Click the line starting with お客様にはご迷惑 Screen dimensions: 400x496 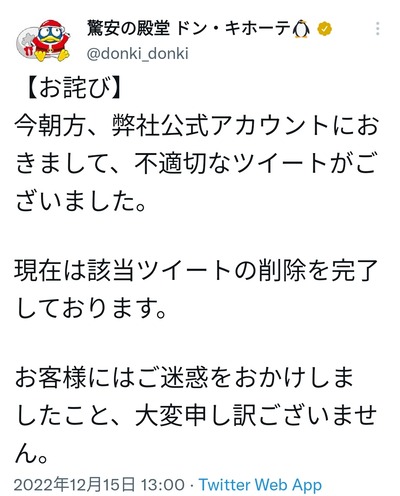pos(184,378)
